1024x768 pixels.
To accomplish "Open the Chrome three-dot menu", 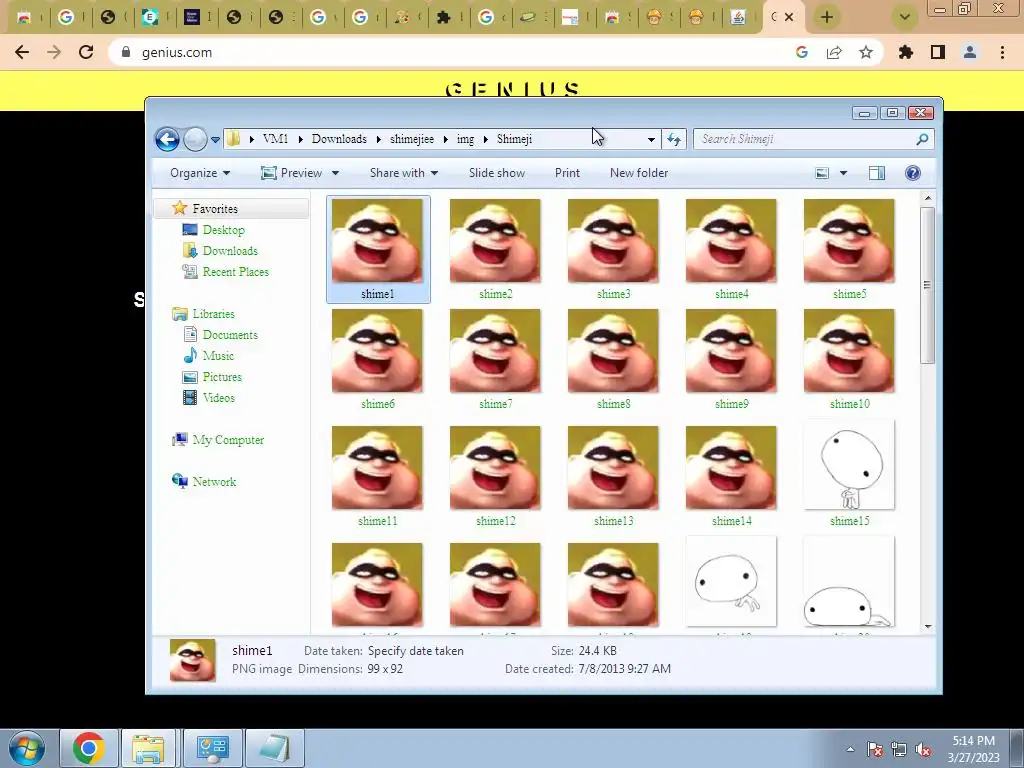I will 1002,52.
